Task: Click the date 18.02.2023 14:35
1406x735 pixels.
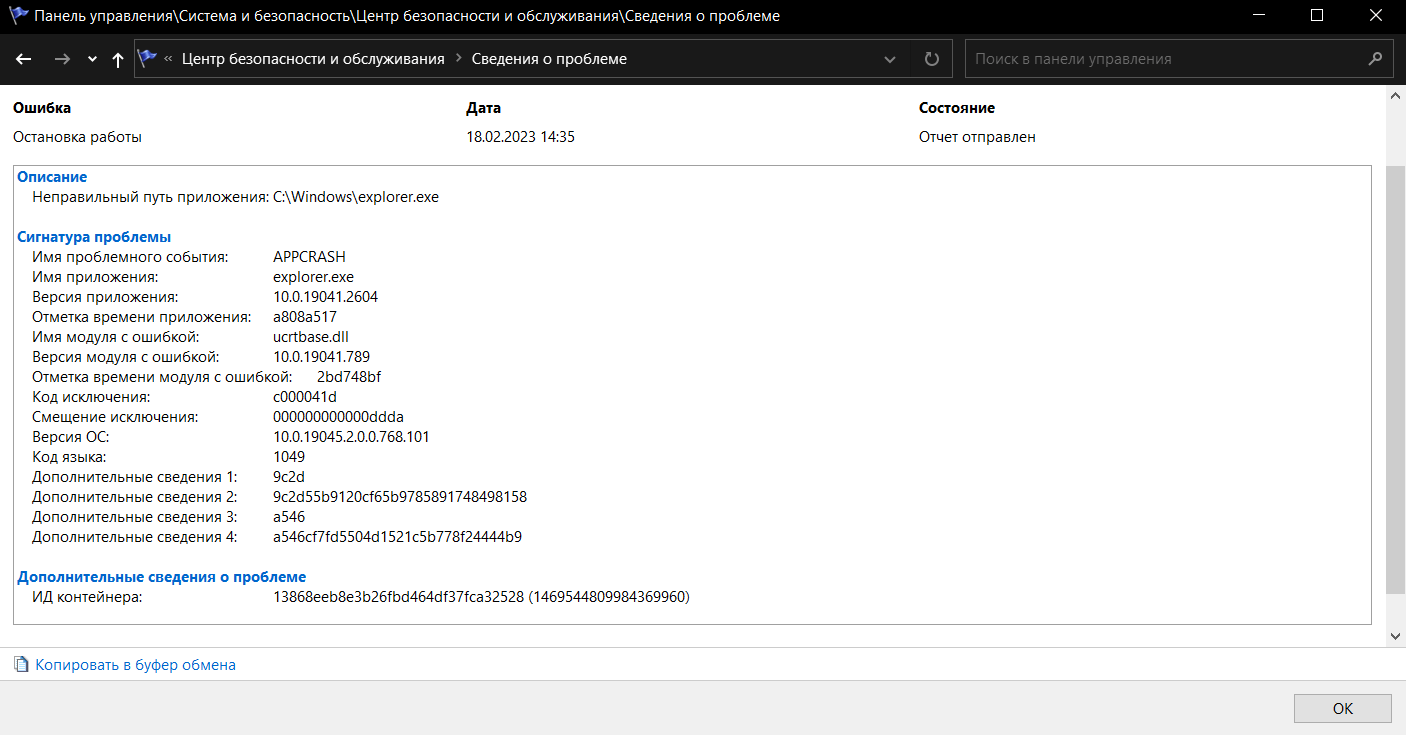Action: [x=520, y=137]
